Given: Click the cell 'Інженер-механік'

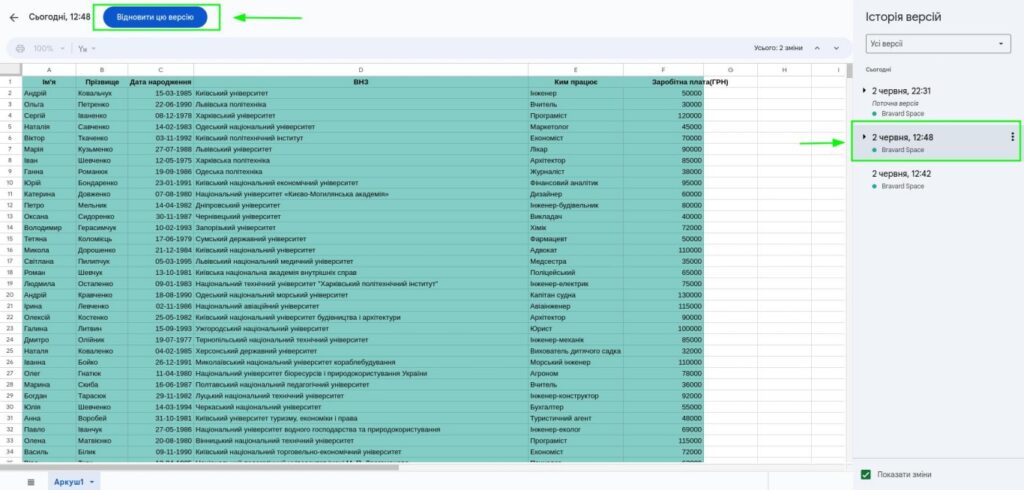Looking at the screenshot, I should tap(575, 340).
